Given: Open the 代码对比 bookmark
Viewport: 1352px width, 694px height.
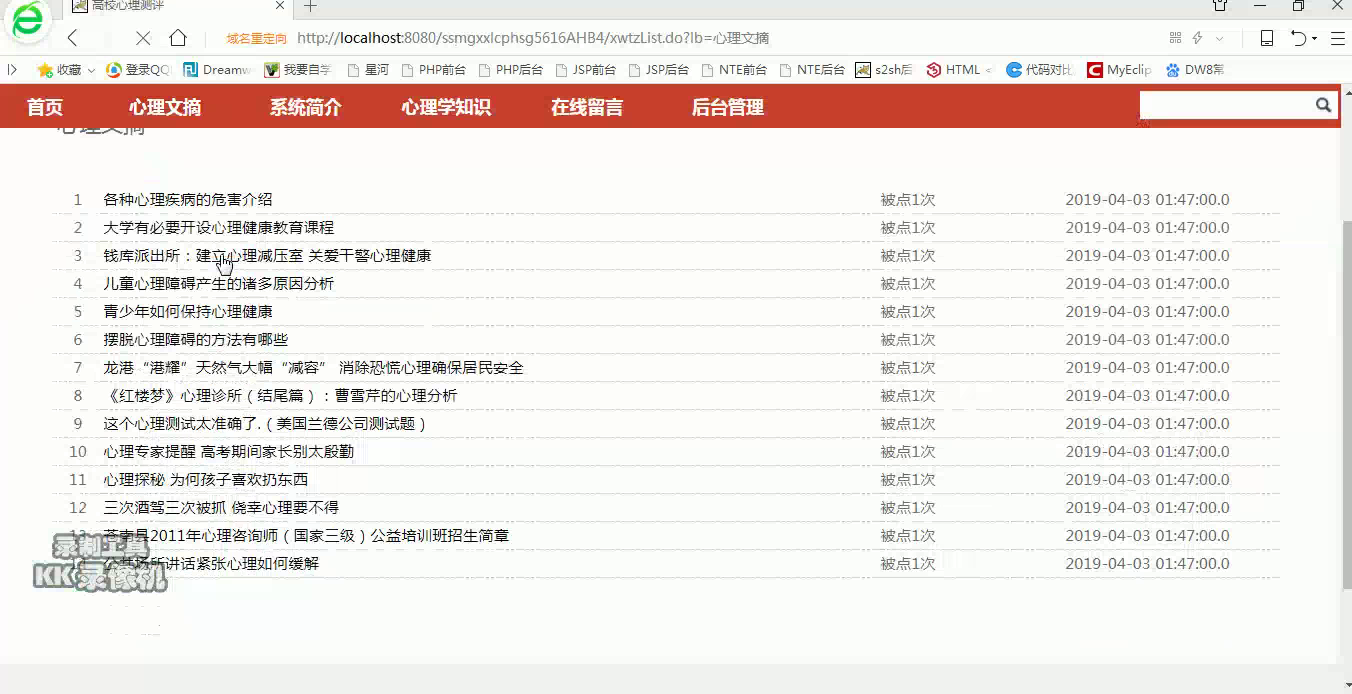Looking at the screenshot, I should click(1040, 70).
